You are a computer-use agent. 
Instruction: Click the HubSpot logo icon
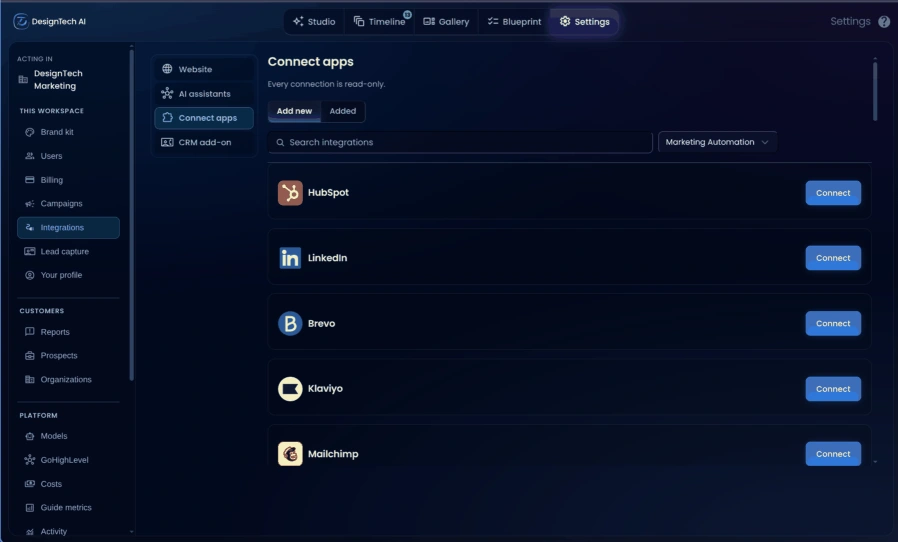coord(290,193)
